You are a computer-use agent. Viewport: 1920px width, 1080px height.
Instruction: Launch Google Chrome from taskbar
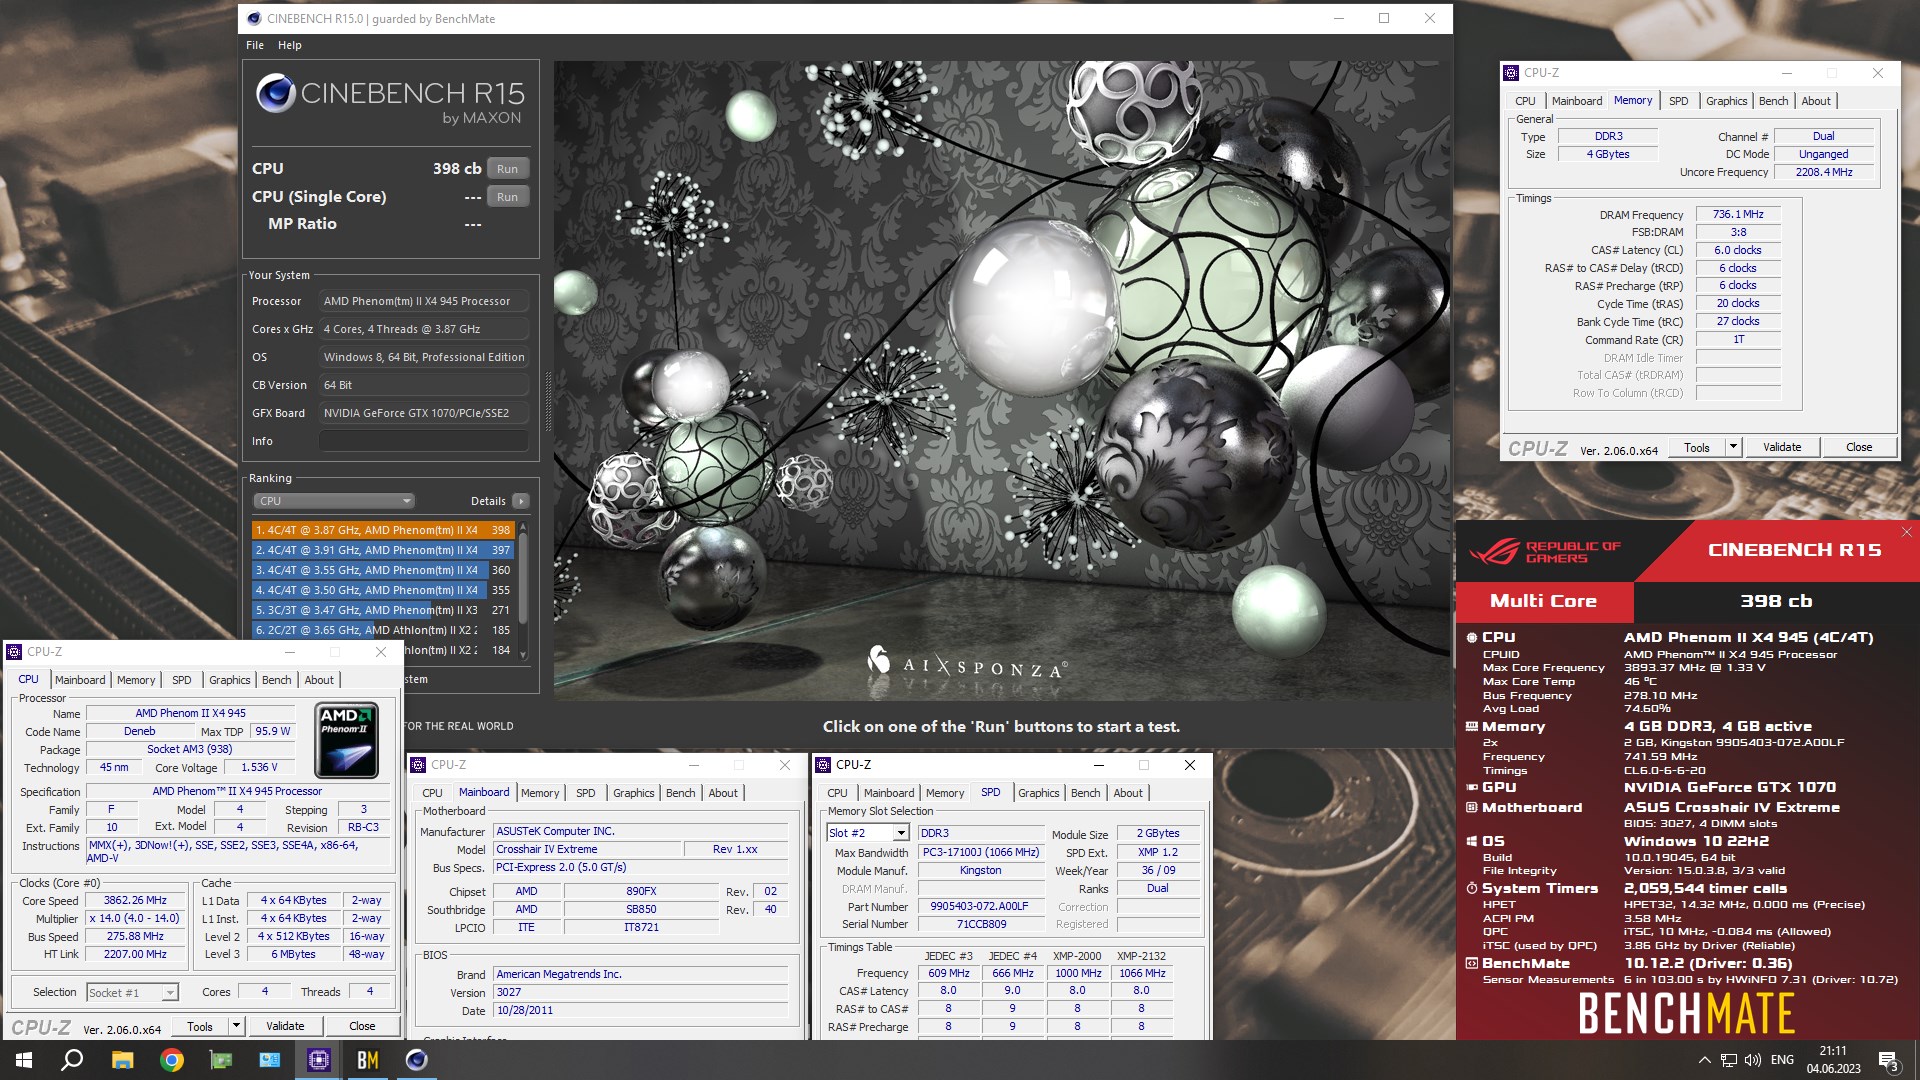point(171,1060)
